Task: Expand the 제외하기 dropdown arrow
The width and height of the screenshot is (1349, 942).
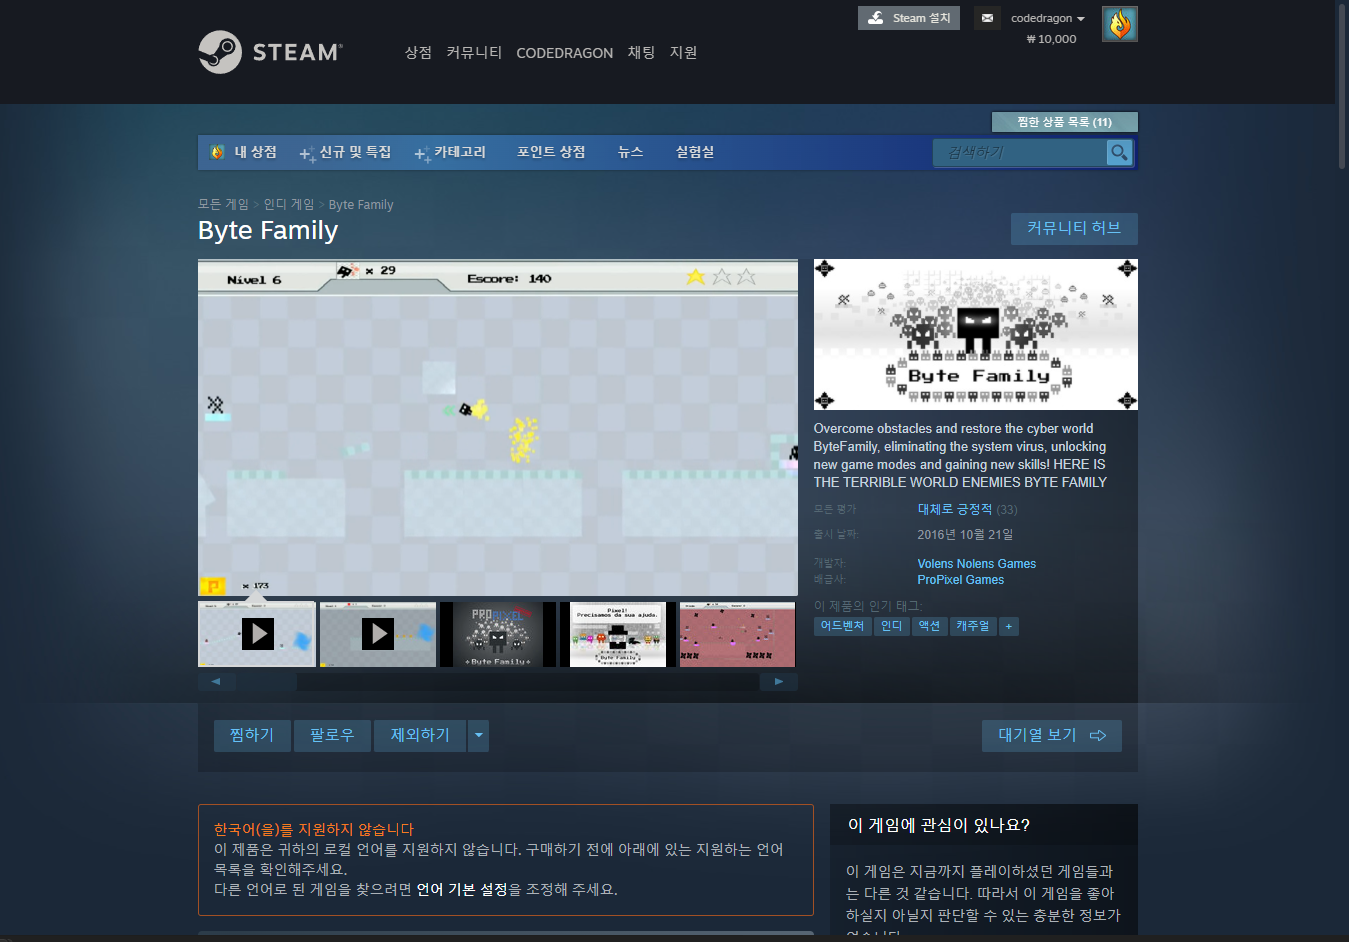Action: pyautogui.click(x=478, y=735)
